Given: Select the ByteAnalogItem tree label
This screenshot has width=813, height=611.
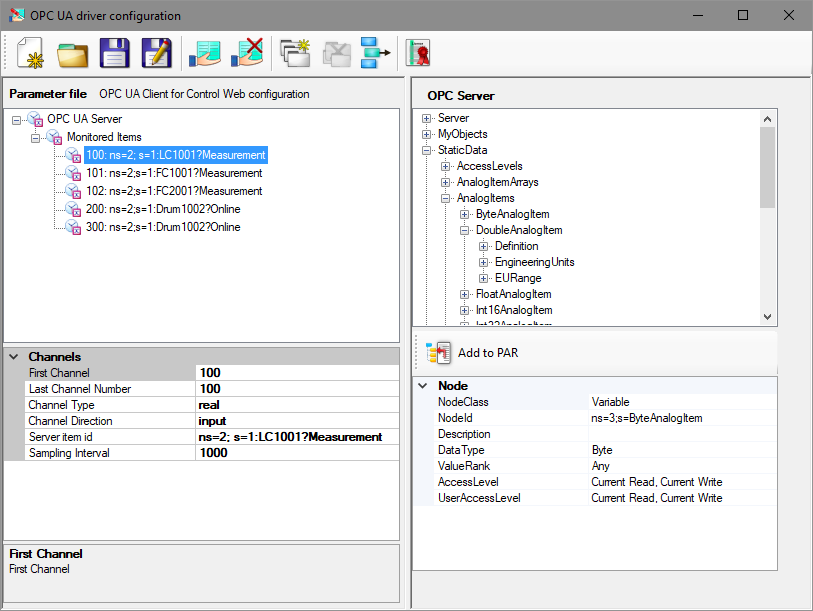Looking at the screenshot, I should 512,214.
